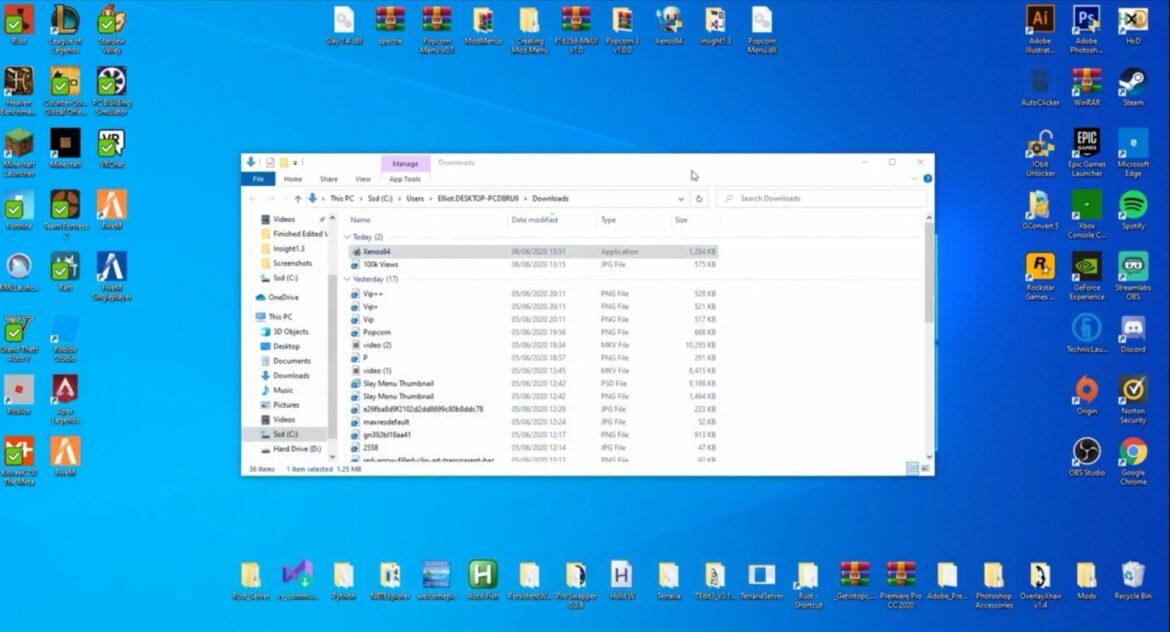1170x632 pixels.
Task: Sort files by the Date modified column
Action: (535, 220)
